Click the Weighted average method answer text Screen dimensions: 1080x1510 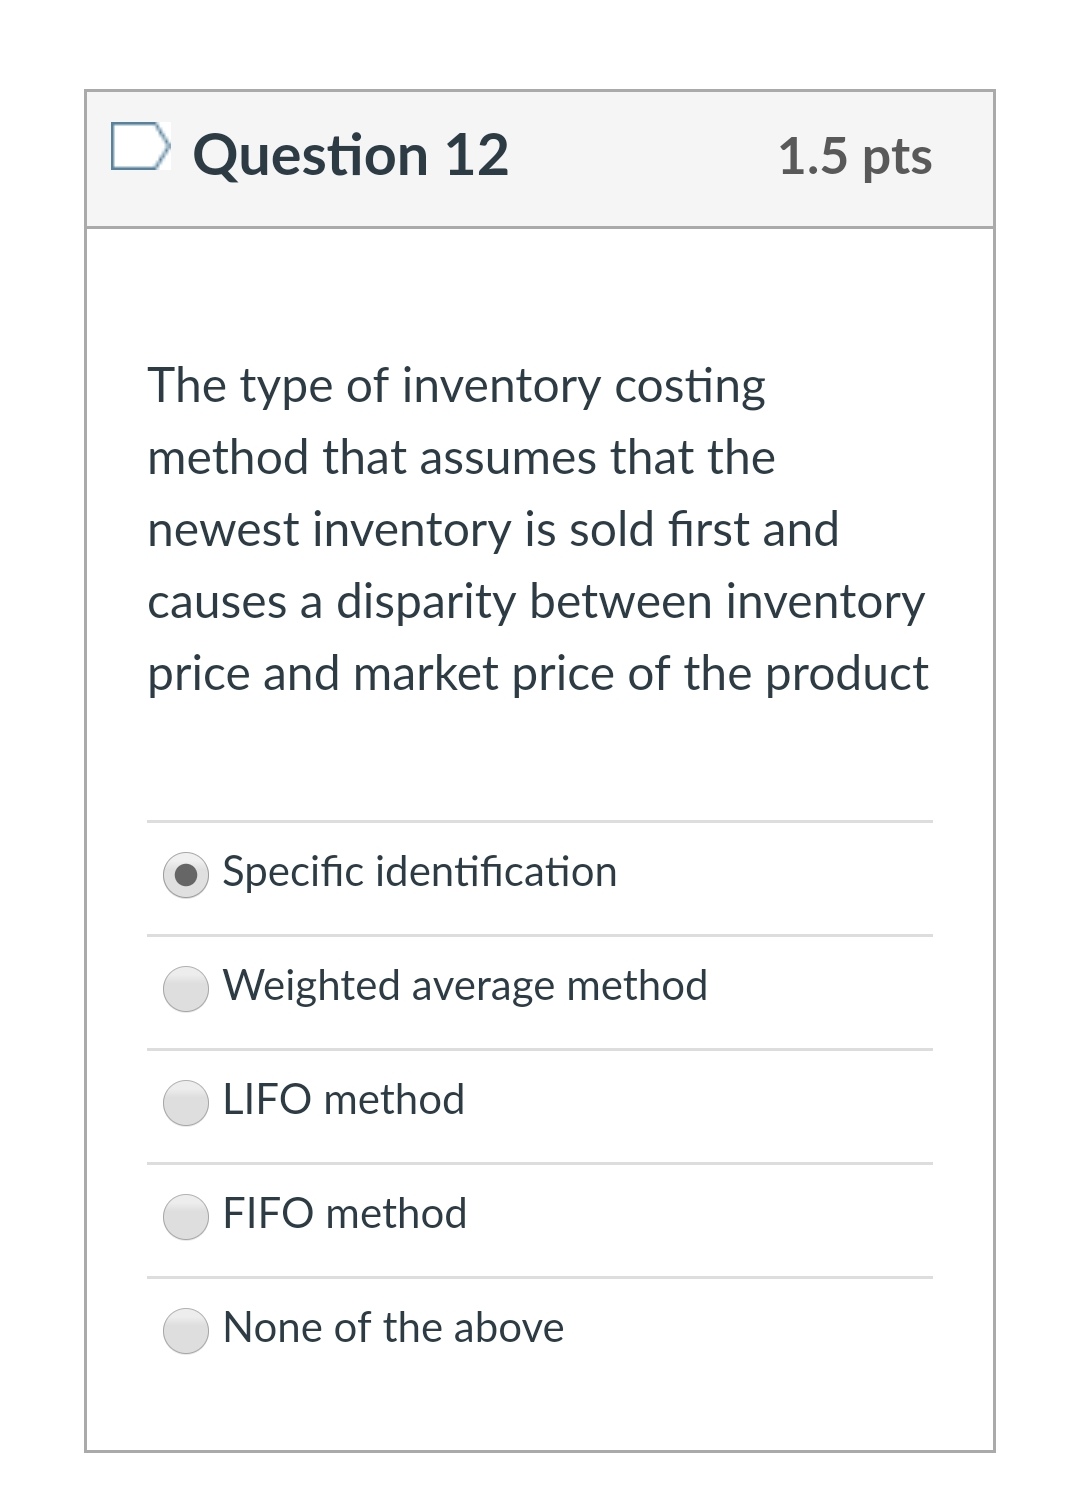click(466, 986)
